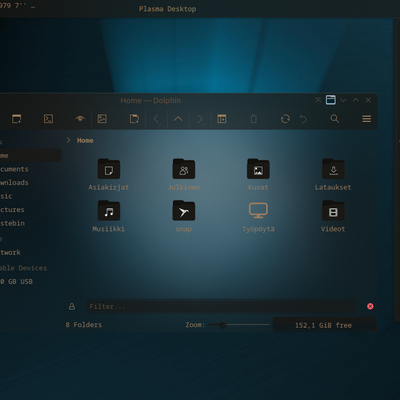Viewport: 400px width, 400px height.
Task: Open Music in Places sidebar
Action: [x=6, y=196]
